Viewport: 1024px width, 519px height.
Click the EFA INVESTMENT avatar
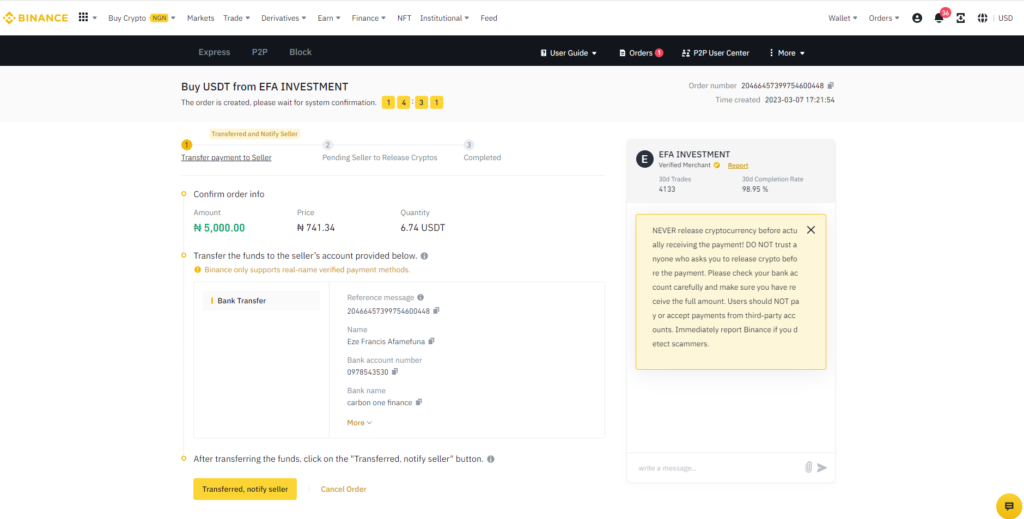[645, 159]
